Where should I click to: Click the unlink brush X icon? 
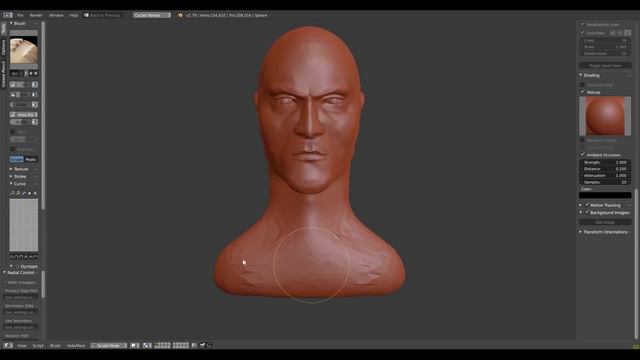tap(36, 73)
